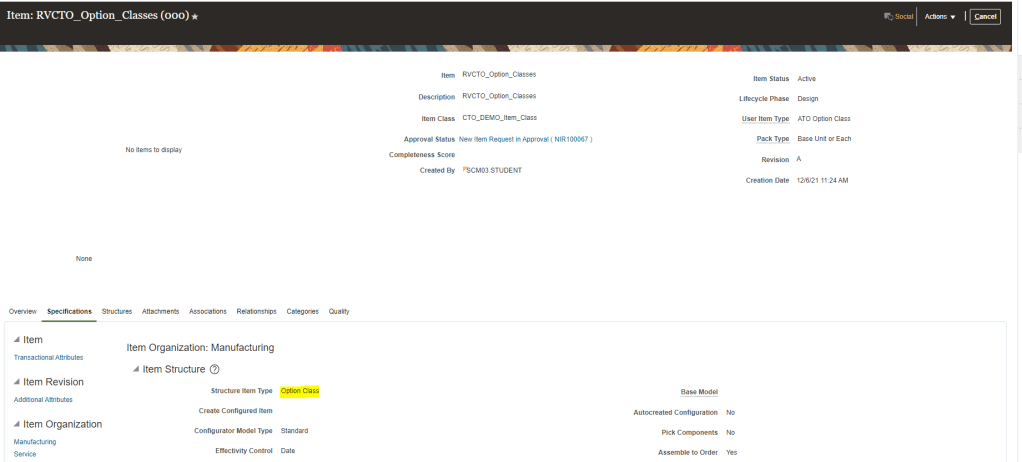The height and width of the screenshot is (462, 1022).
Task: Click the Item Structure help icon
Action: coord(215,369)
